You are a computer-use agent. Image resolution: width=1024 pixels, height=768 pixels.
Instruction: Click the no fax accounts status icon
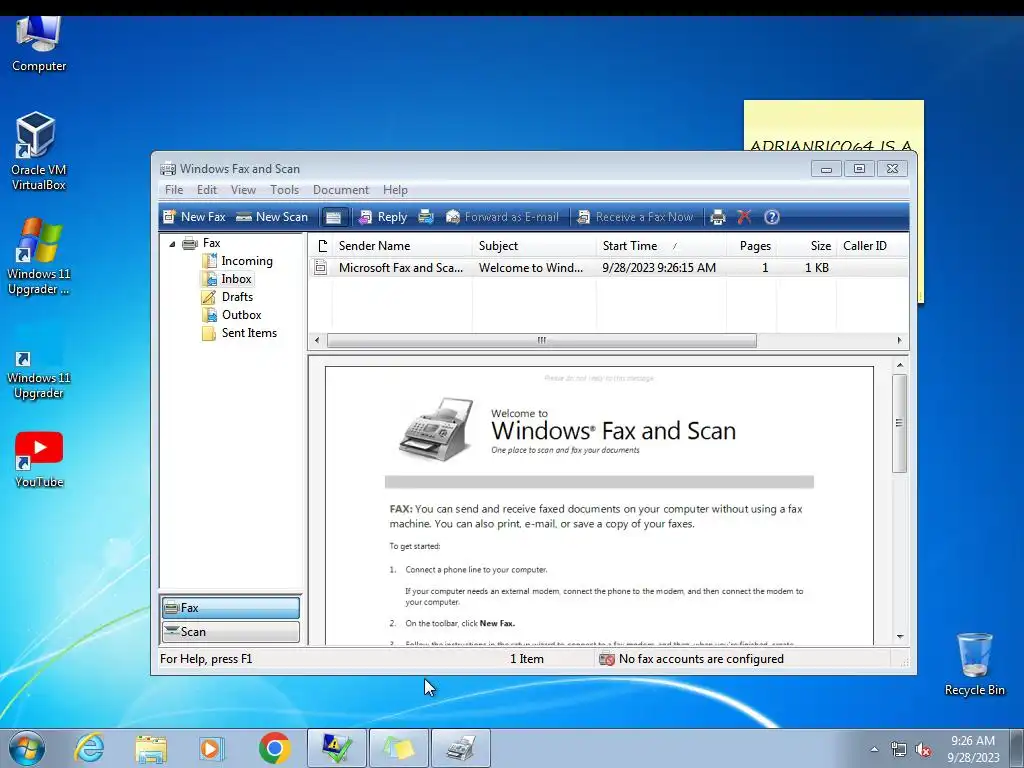pyautogui.click(x=607, y=659)
